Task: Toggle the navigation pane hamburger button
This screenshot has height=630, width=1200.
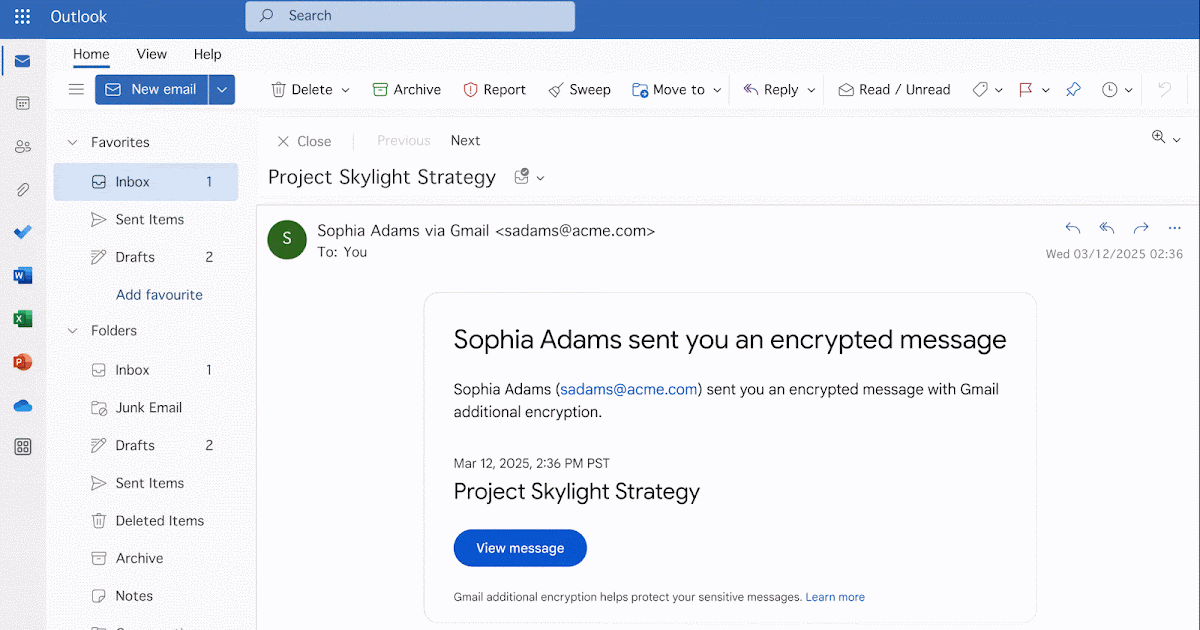Action: pos(76,89)
